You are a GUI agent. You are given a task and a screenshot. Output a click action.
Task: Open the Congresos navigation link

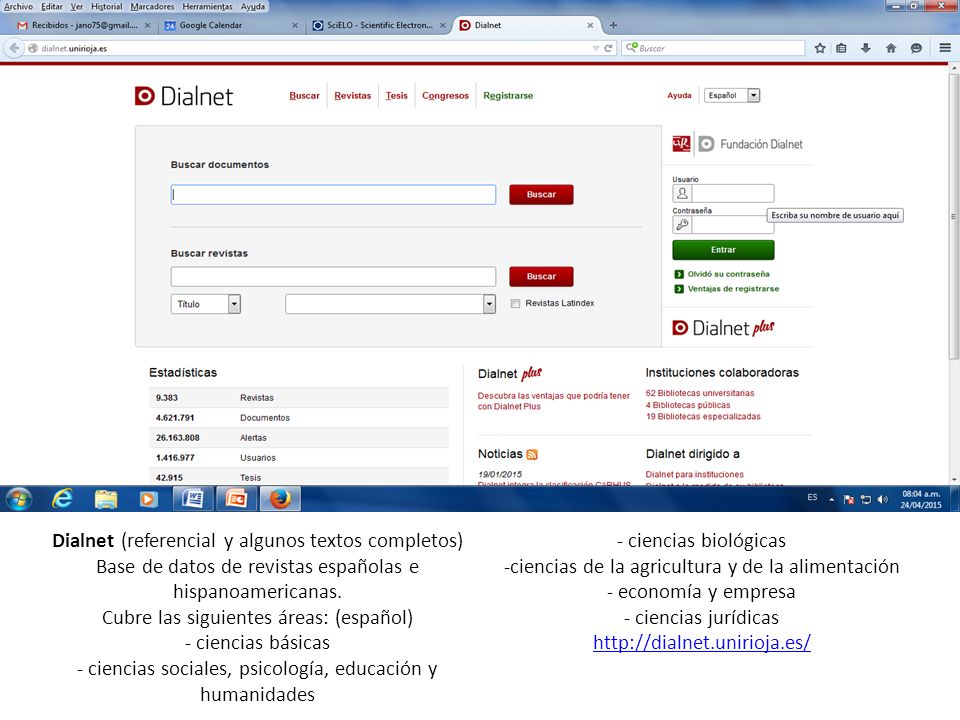point(445,96)
